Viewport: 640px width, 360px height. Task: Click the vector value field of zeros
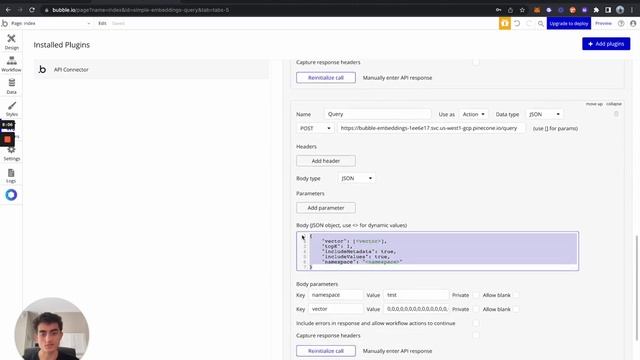416,309
